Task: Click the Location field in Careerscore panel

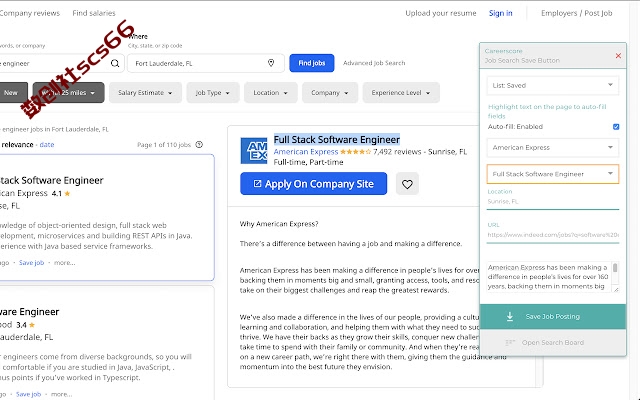Action: tap(553, 201)
